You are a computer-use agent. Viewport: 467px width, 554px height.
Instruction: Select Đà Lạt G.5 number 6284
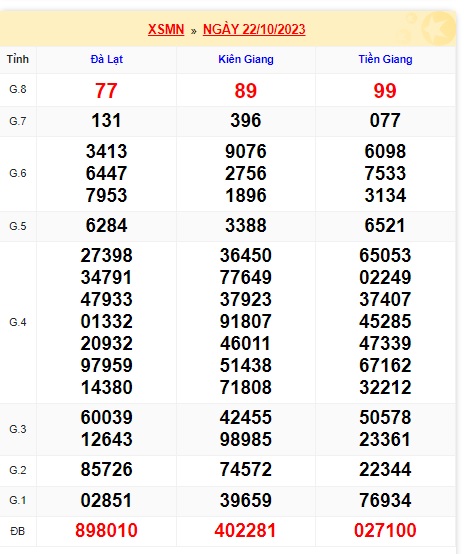[106, 225]
